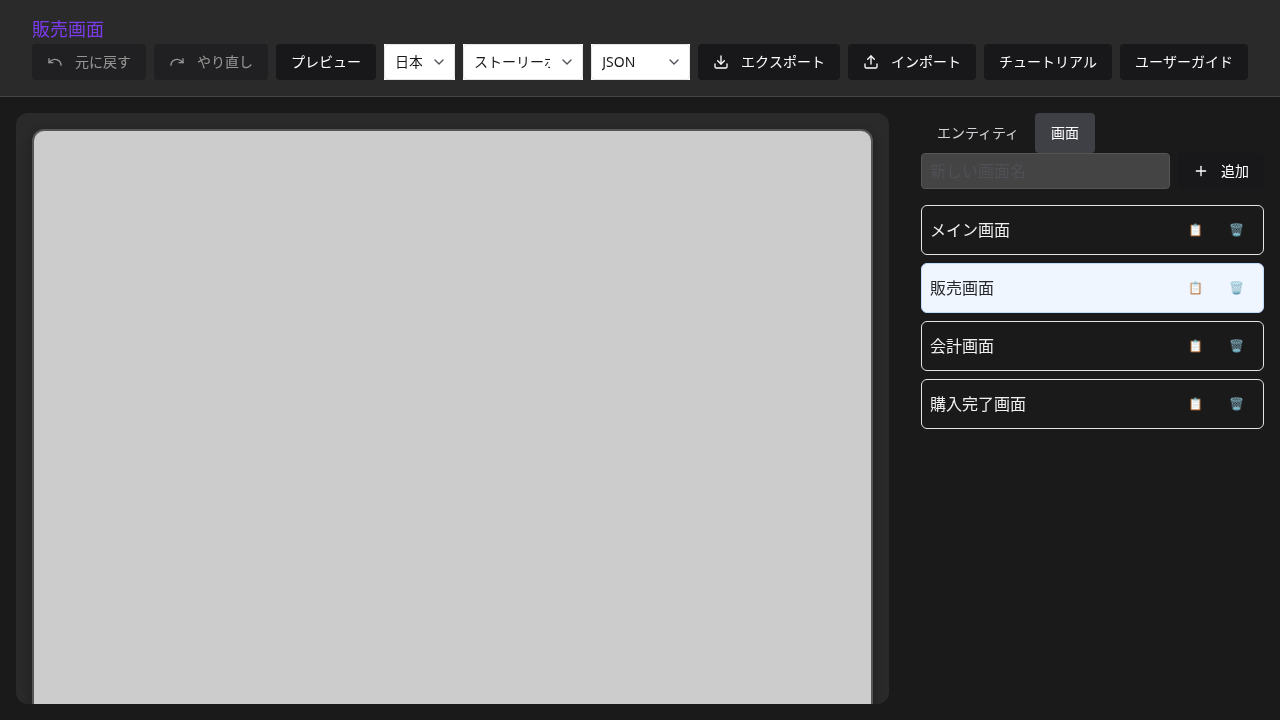Click the 元に戻す undo button
Viewport: 1280px width, 720px height.
click(89, 62)
